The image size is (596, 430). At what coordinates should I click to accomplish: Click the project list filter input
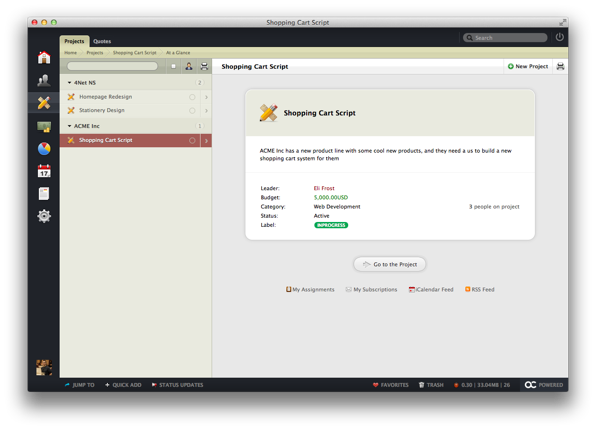[x=112, y=66]
